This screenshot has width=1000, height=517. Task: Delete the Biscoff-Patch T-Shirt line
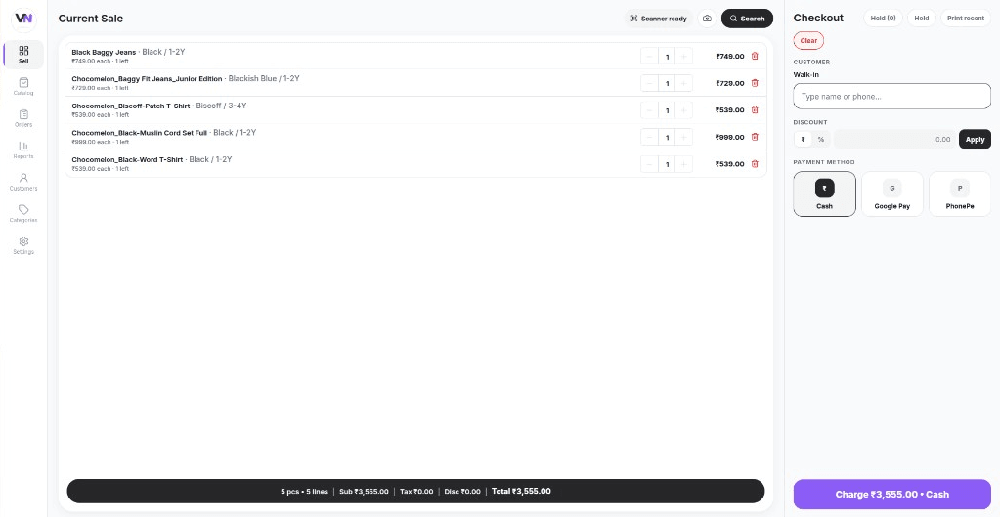(x=755, y=110)
